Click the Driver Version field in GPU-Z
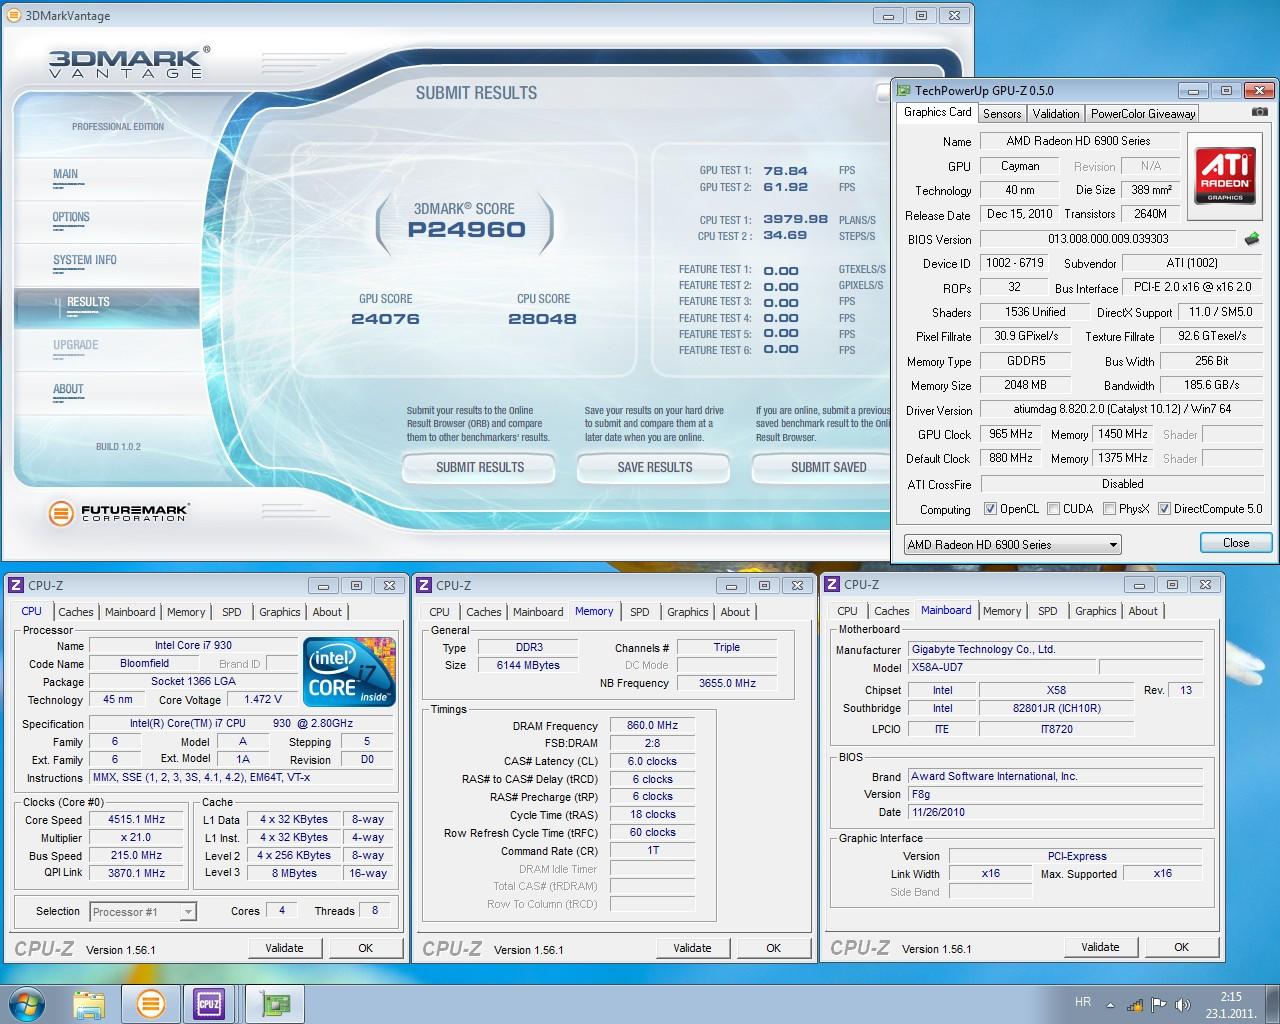Image resolution: width=1280 pixels, height=1024 pixels. click(1121, 409)
